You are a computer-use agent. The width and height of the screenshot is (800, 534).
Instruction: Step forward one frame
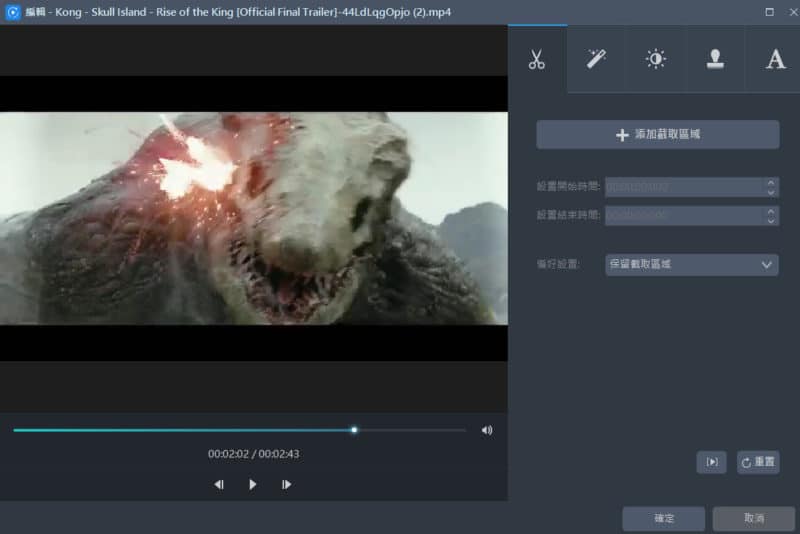click(286, 485)
